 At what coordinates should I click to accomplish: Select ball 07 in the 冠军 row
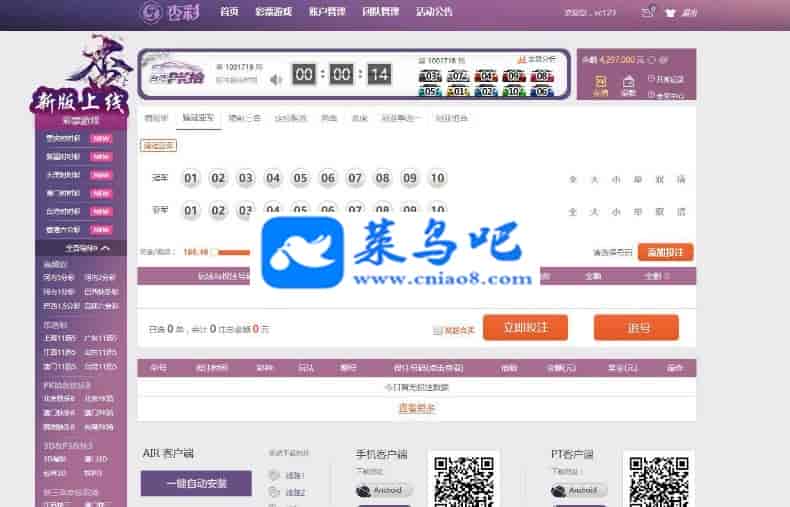355,178
